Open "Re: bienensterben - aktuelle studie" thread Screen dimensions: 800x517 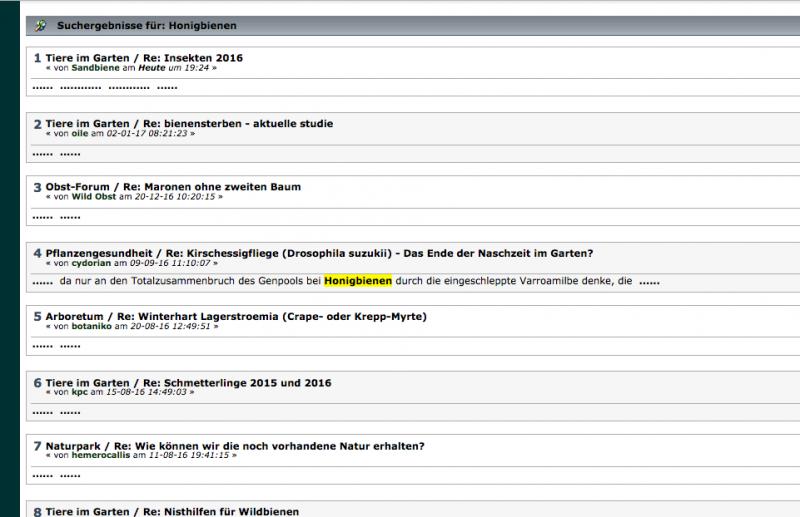(x=239, y=123)
